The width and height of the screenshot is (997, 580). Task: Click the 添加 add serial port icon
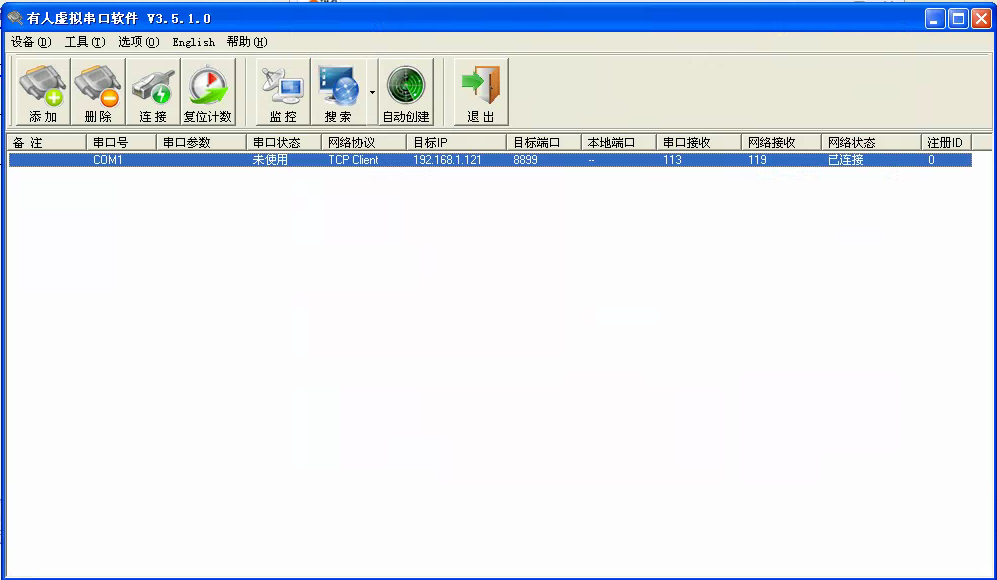(43, 92)
